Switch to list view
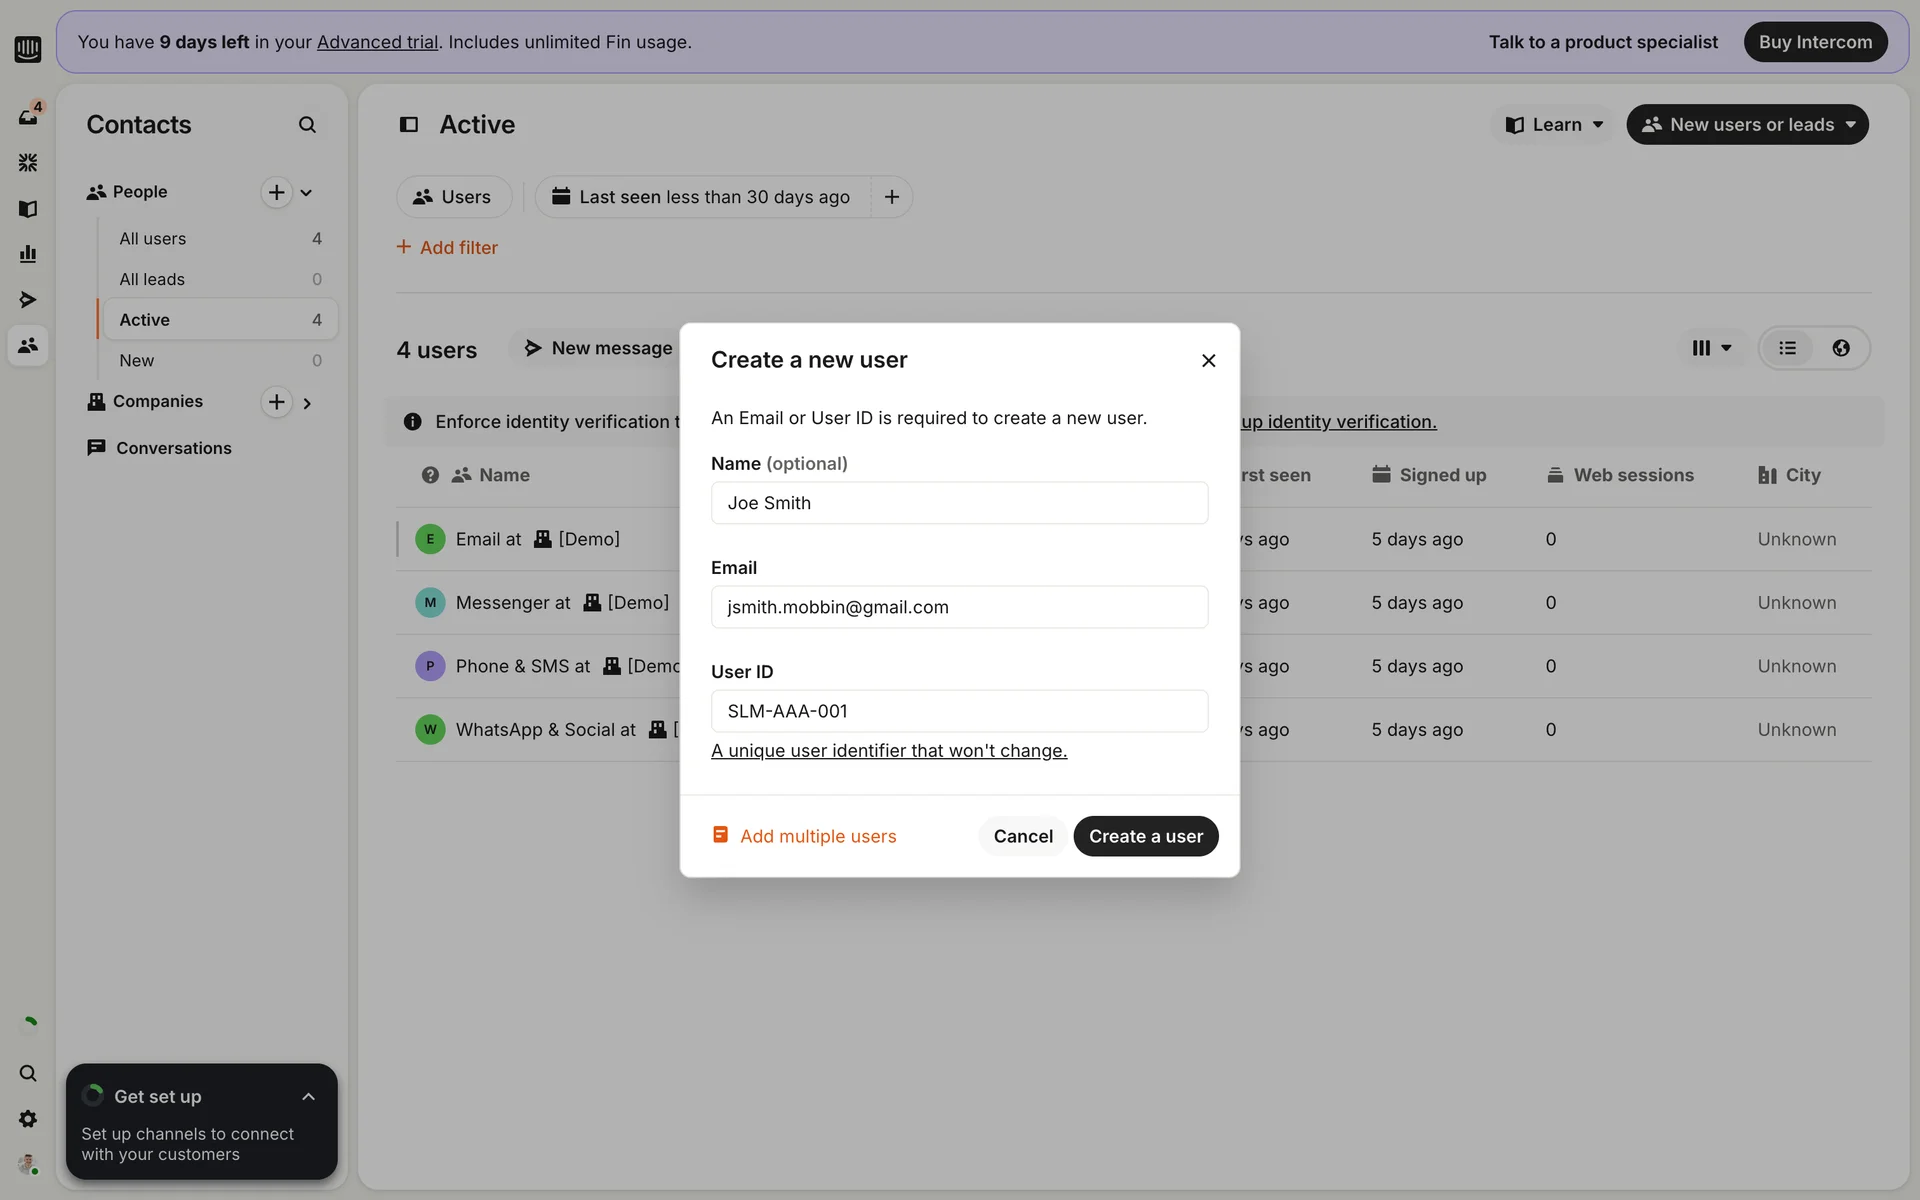This screenshot has width=1920, height=1200. click(1787, 348)
